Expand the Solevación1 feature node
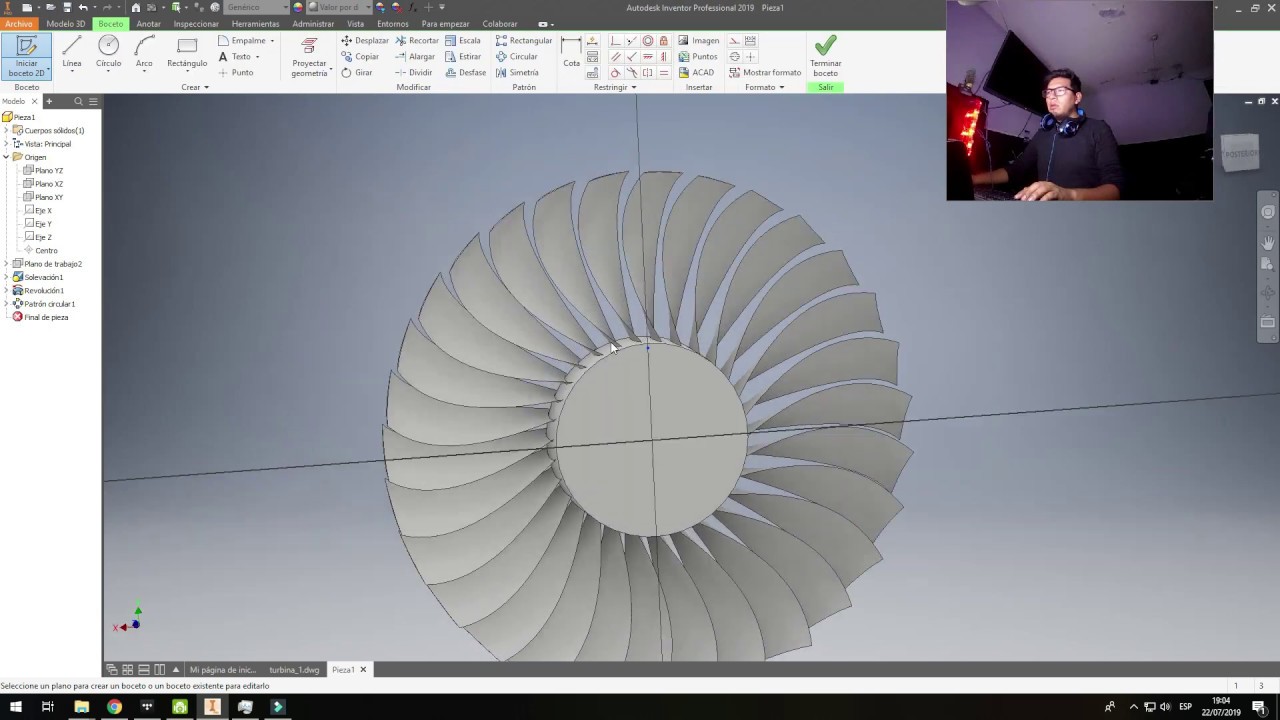The width and height of the screenshot is (1280, 720). point(6,277)
